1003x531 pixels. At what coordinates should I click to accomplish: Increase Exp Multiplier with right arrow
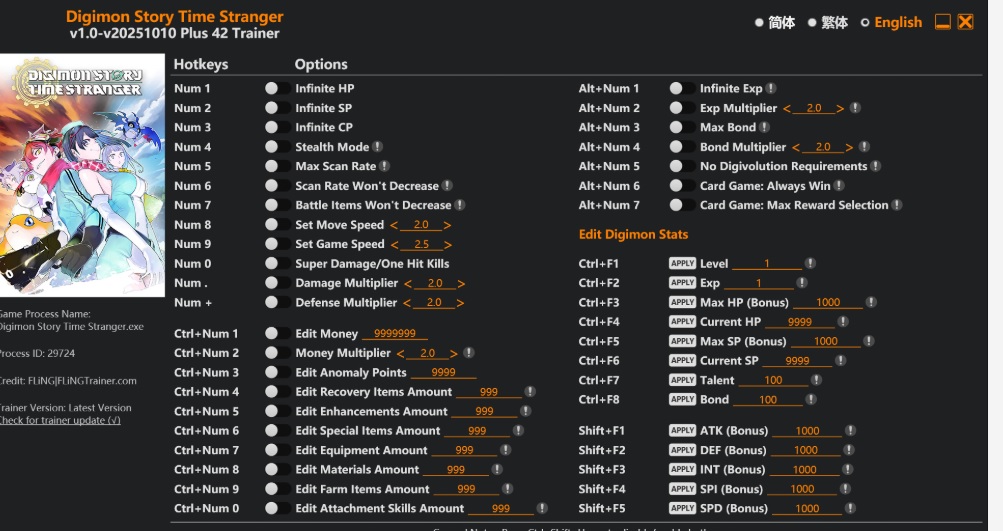click(x=840, y=109)
